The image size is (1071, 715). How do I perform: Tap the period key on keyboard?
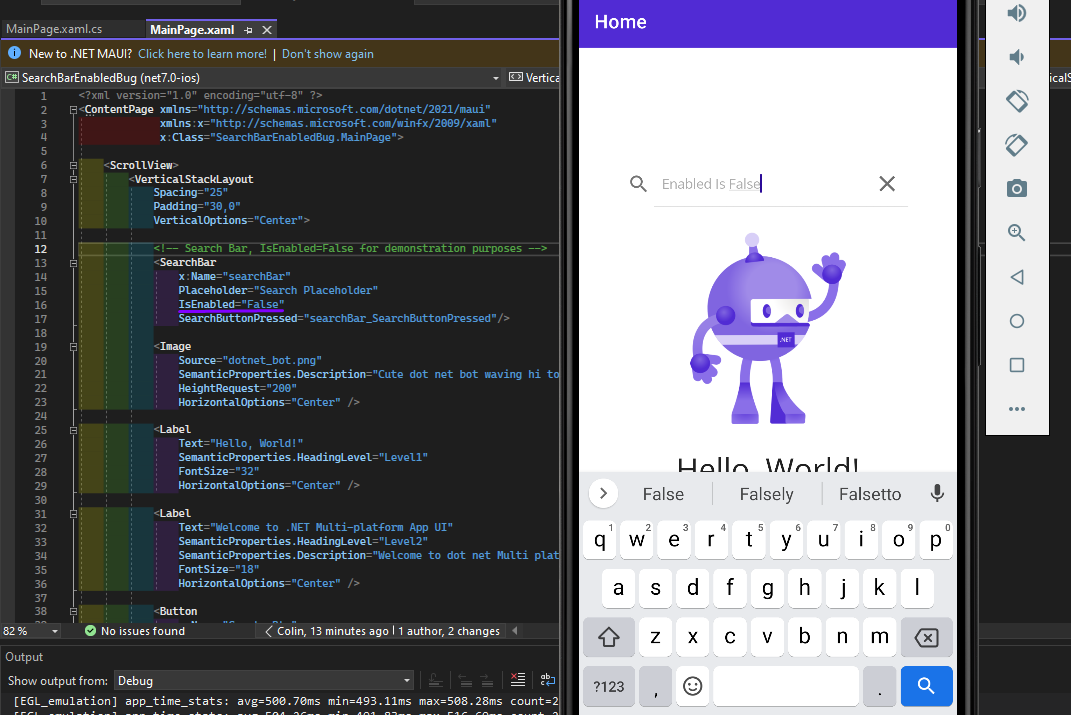(x=880, y=686)
